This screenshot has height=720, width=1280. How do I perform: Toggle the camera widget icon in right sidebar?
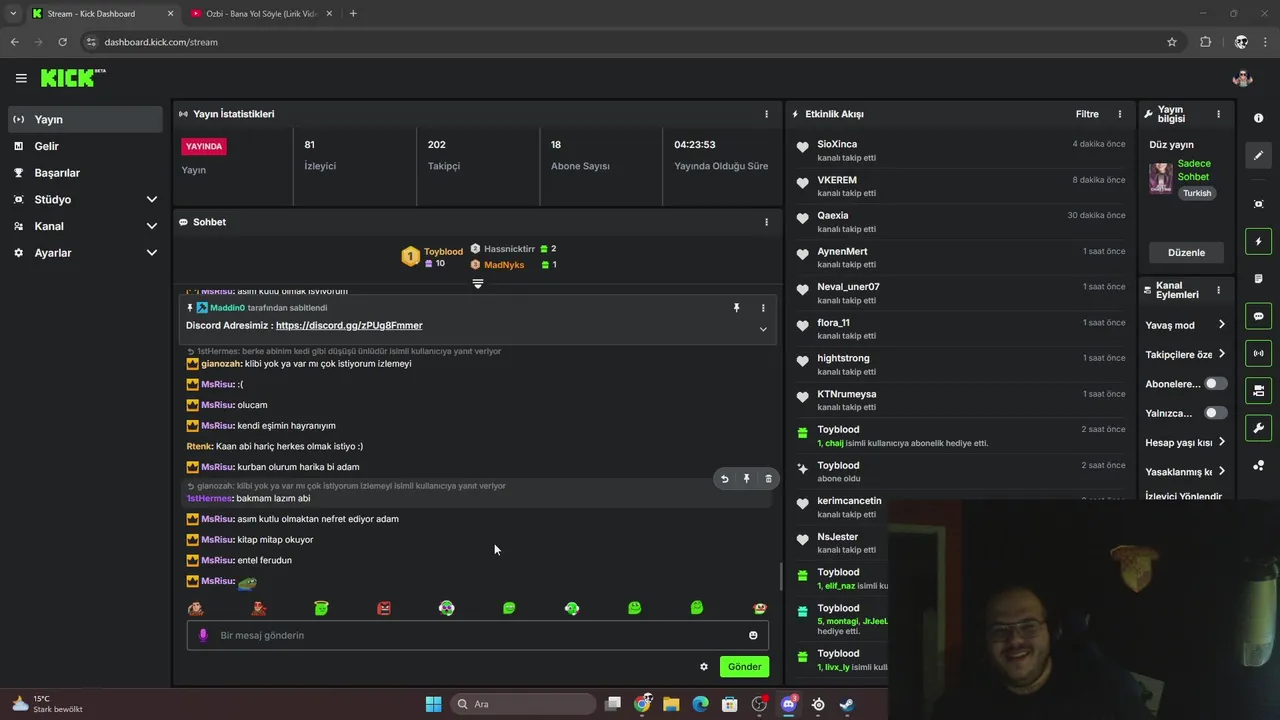[x=1259, y=390]
